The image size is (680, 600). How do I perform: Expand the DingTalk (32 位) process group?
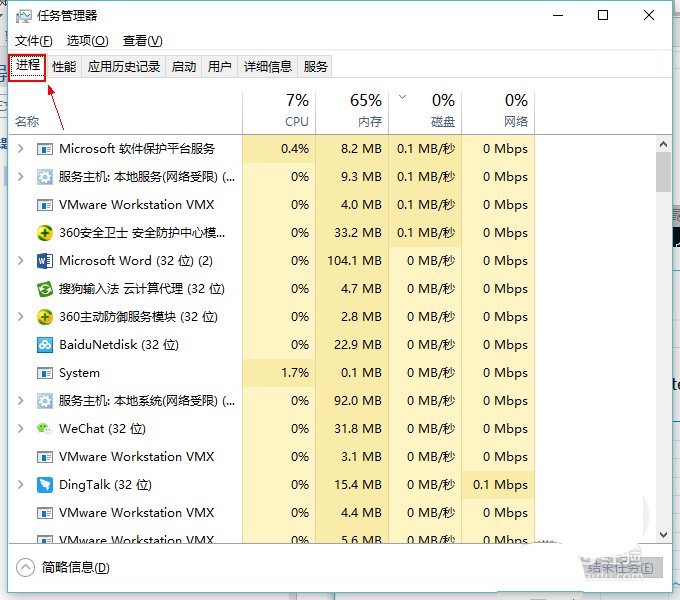(x=20, y=484)
